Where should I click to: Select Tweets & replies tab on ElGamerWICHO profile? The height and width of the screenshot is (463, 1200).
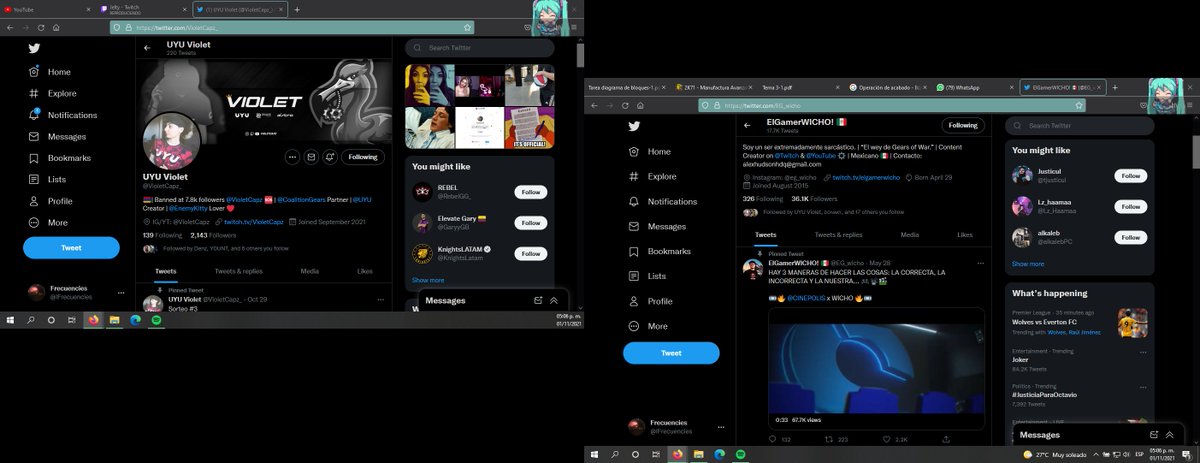click(x=839, y=234)
